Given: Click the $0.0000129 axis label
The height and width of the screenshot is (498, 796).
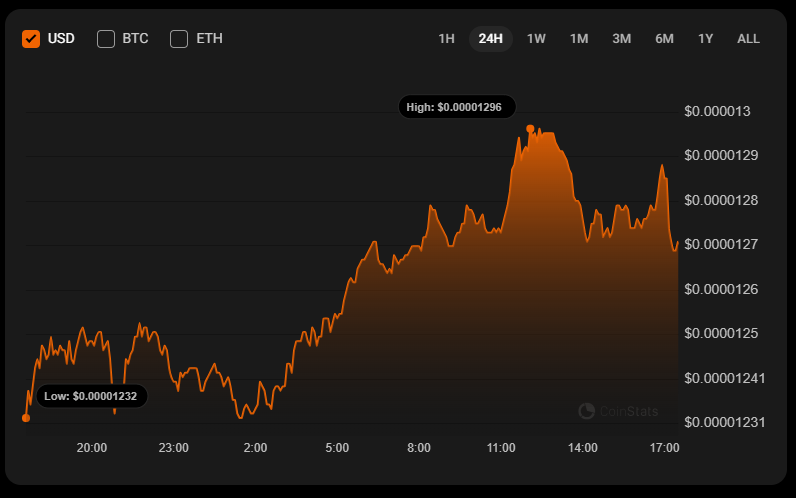Looking at the screenshot, I should pyautogui.click(x=721, y=155).
